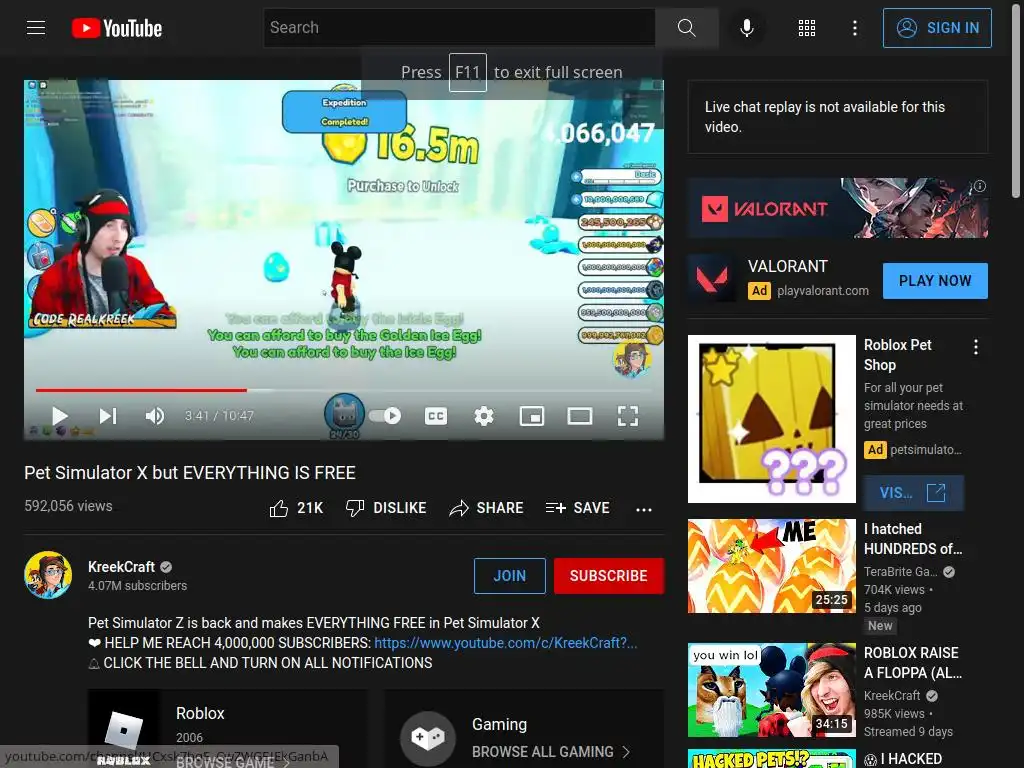Open Roblox Pet Shop ad options menu

pyautogui.click(x=976, y=347)
